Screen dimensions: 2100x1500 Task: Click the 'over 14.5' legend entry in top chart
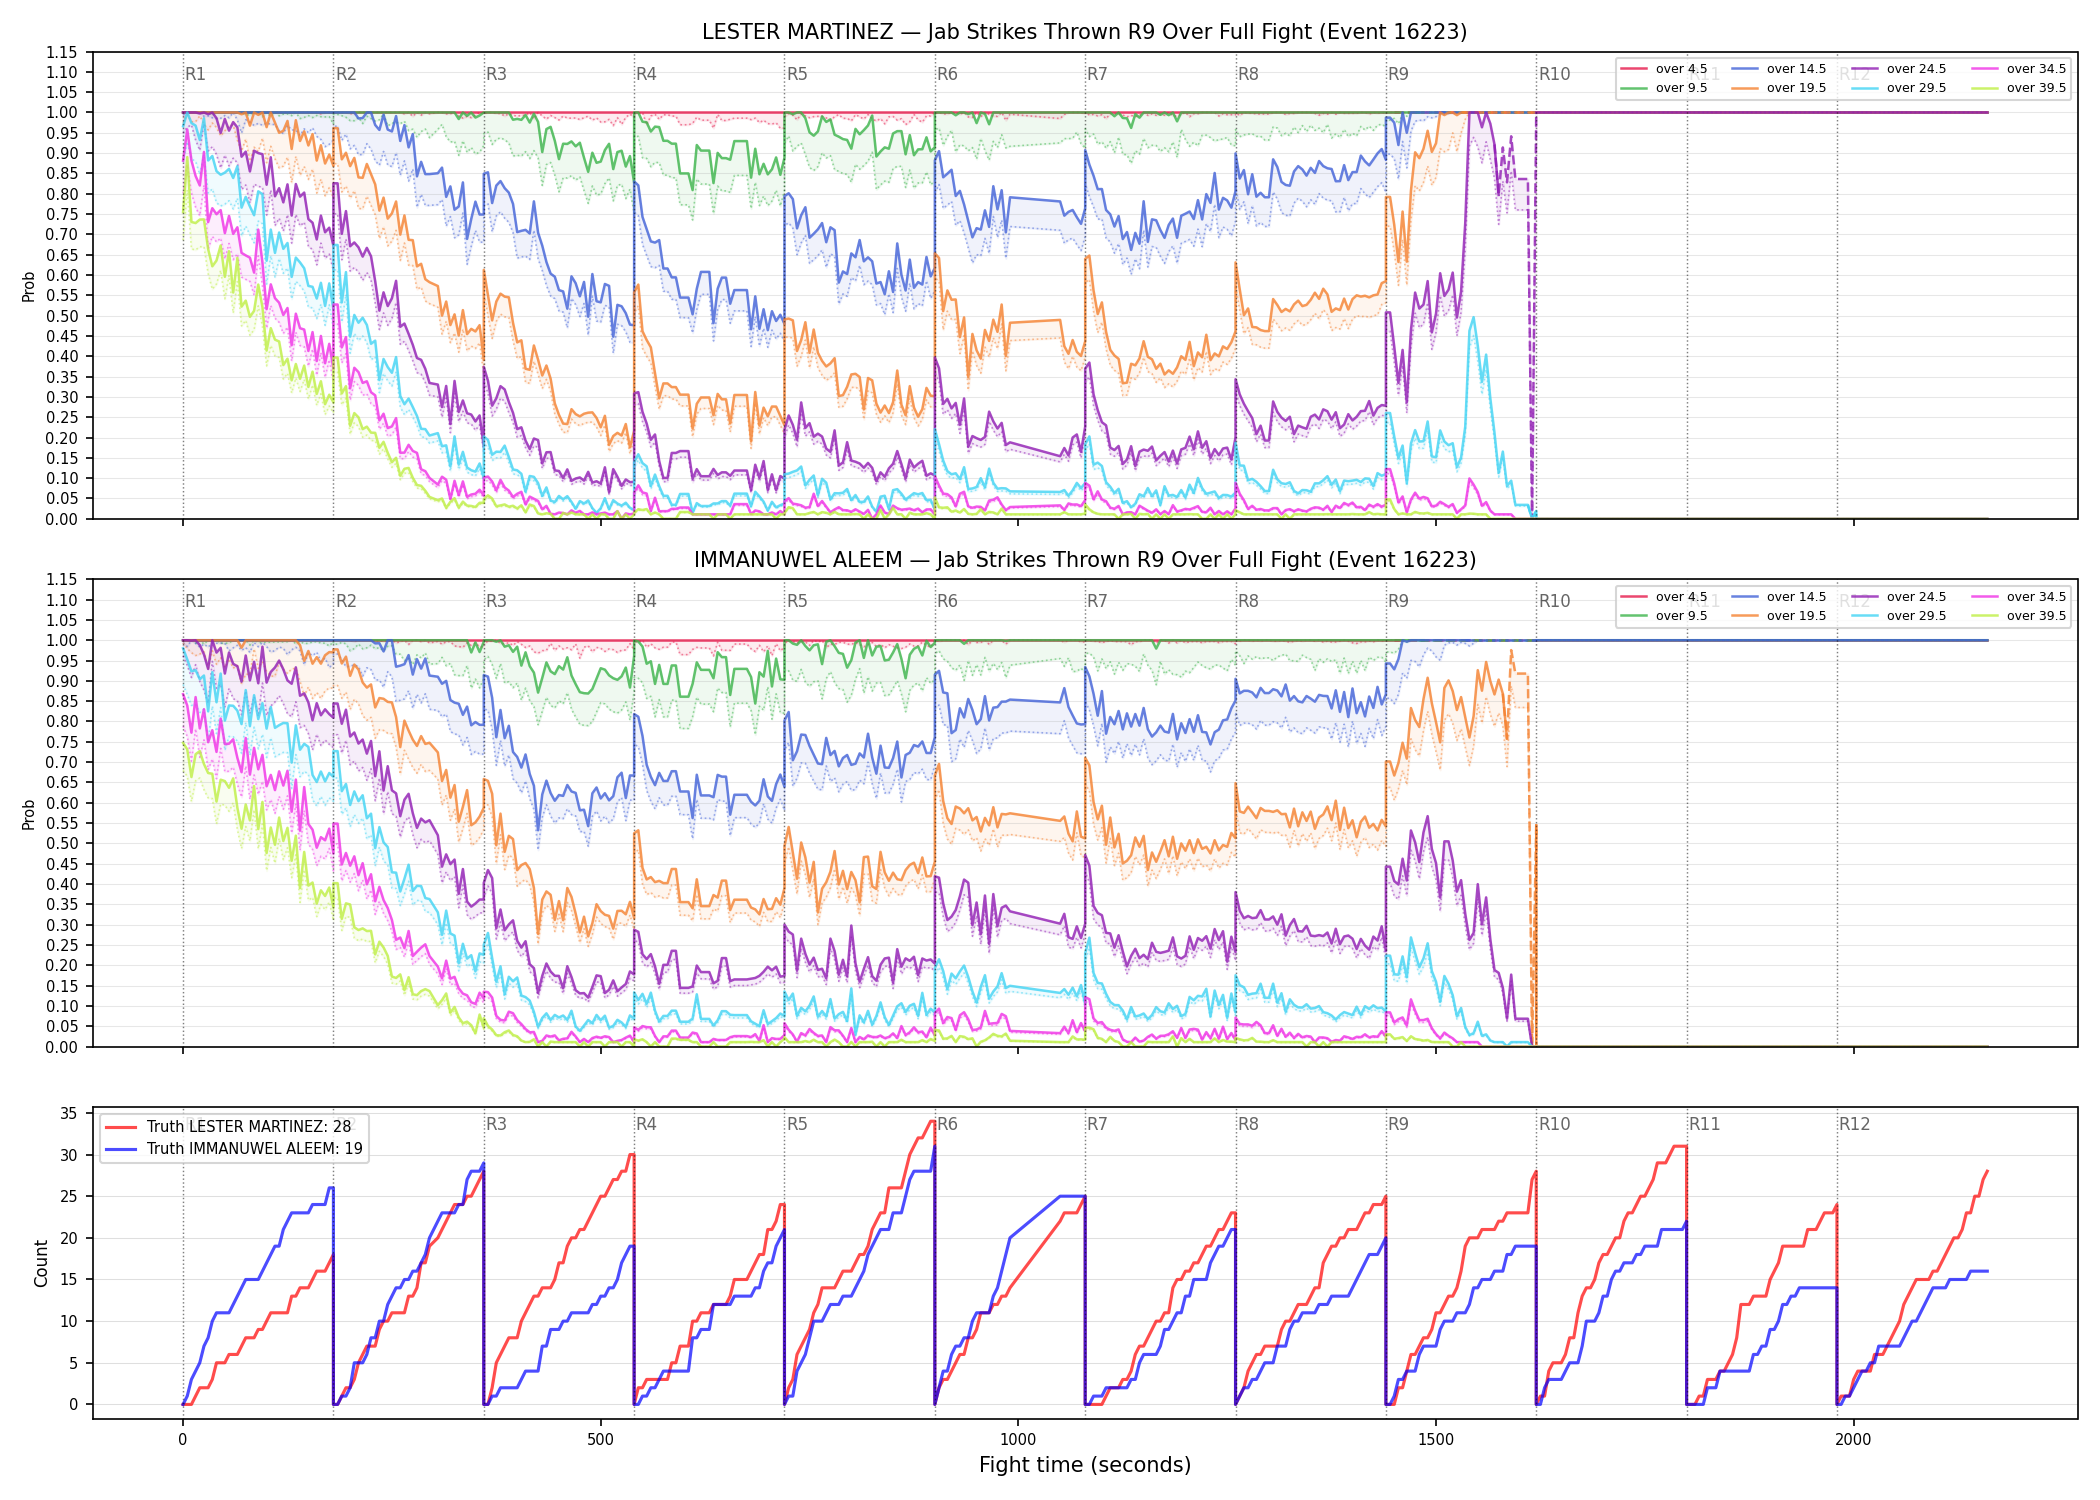pos(1778,69)
